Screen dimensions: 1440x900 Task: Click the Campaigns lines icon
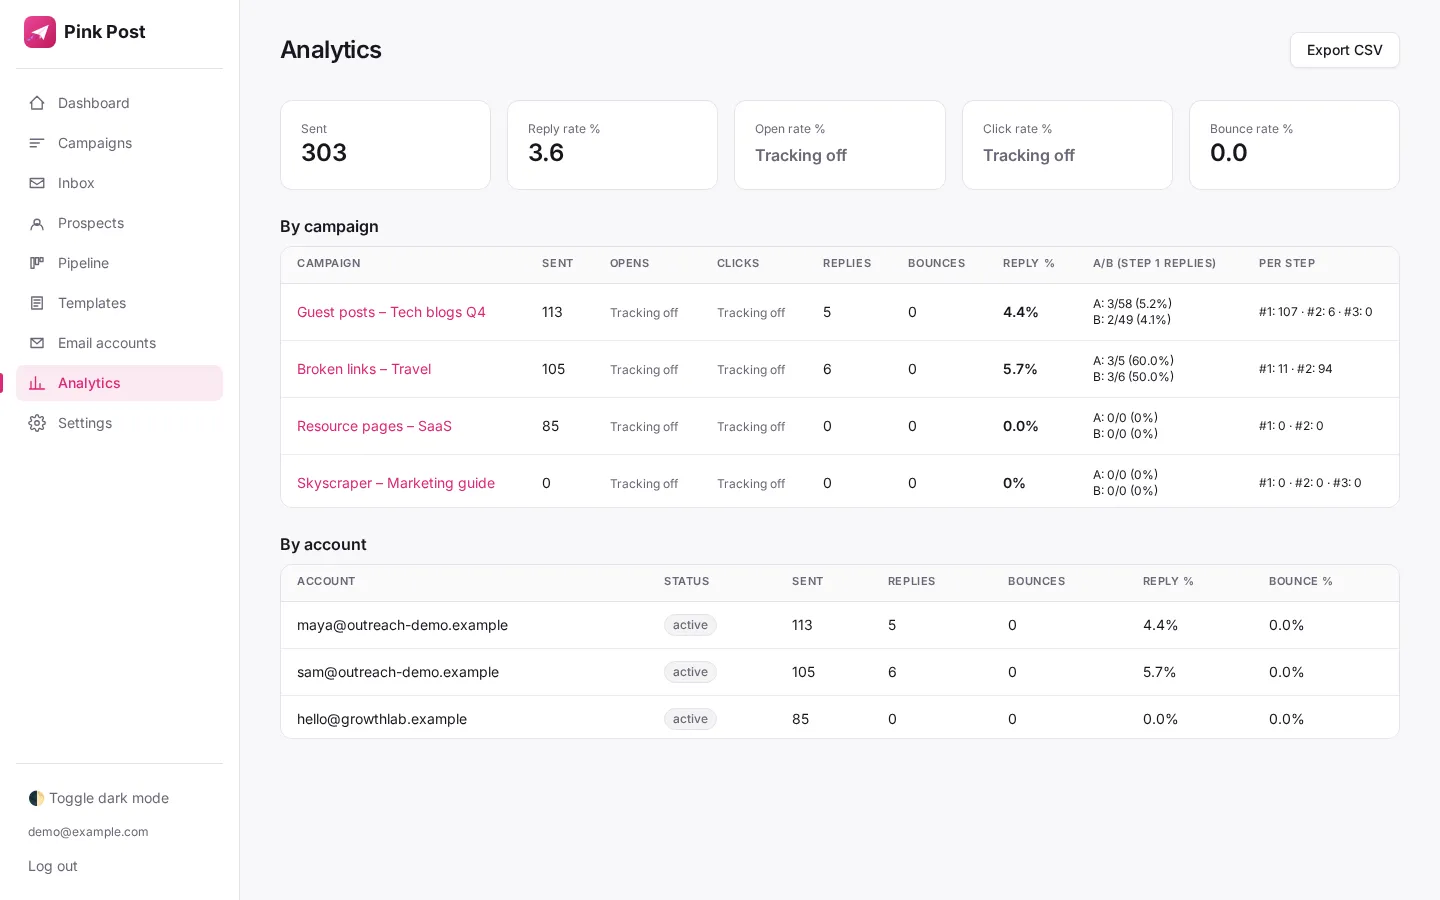point(37,143)
